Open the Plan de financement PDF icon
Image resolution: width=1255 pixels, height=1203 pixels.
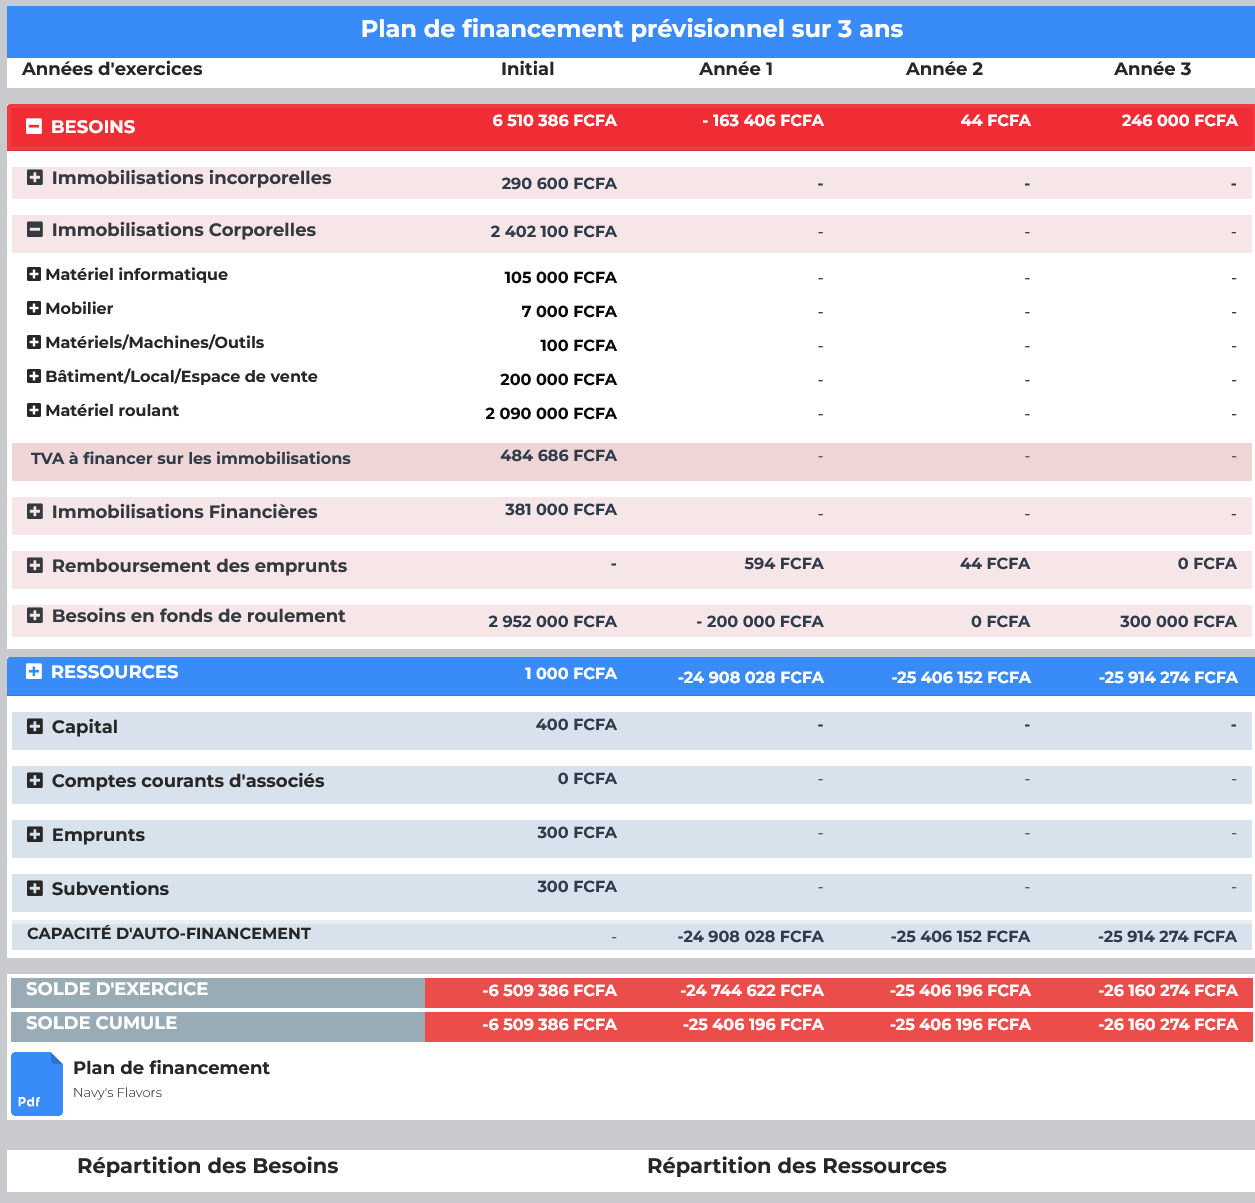pos(37,1084)
